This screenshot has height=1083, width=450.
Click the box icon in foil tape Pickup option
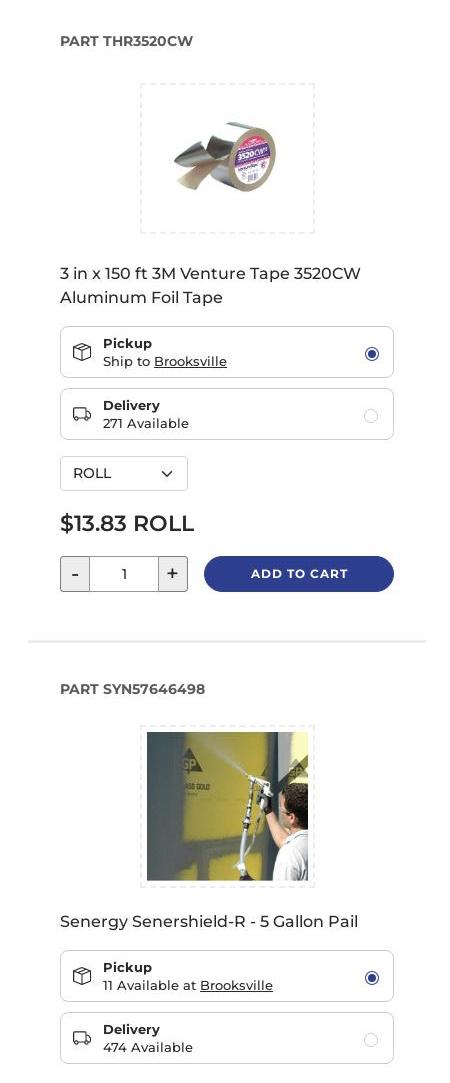(82, 352)
